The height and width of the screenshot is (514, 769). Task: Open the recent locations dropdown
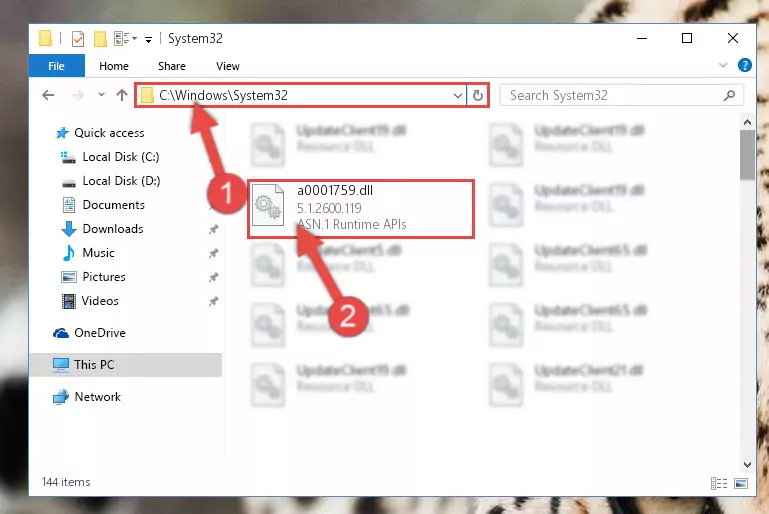pos(101,95)
